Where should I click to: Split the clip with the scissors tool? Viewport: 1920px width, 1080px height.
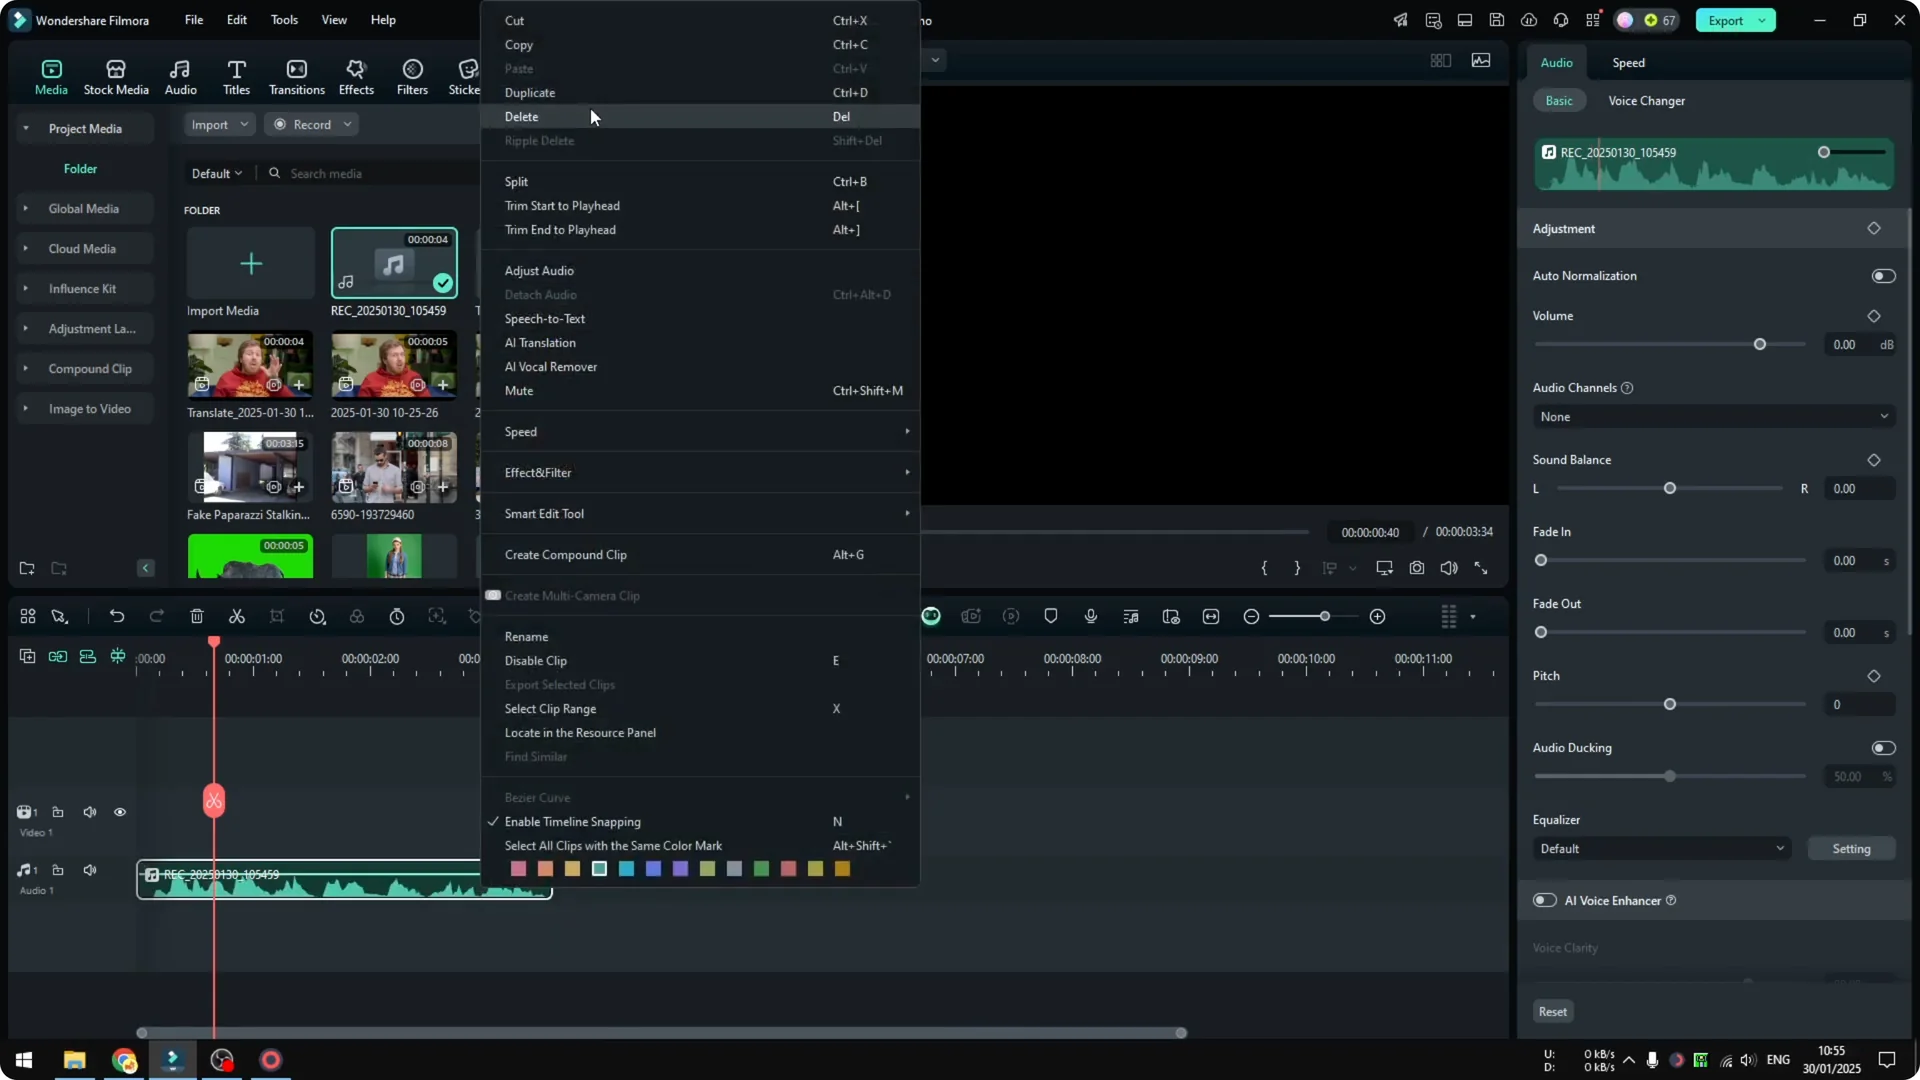coord(237,616)
